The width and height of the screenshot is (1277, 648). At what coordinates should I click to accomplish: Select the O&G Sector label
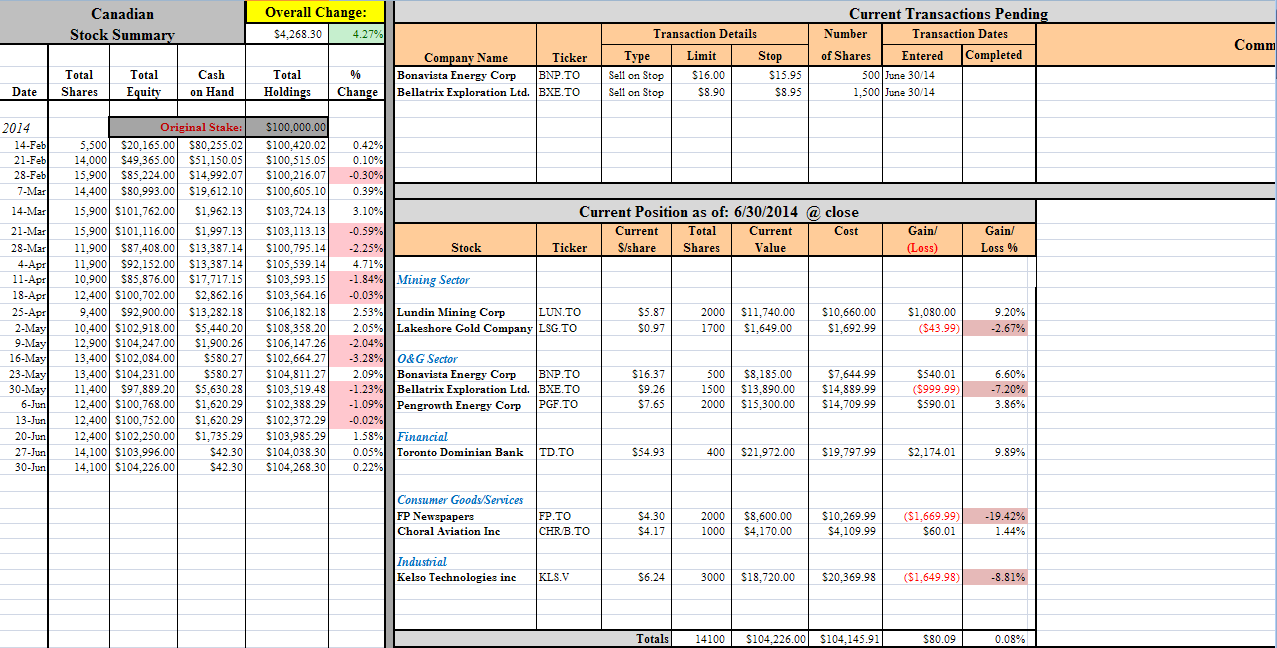click(427, 358)
